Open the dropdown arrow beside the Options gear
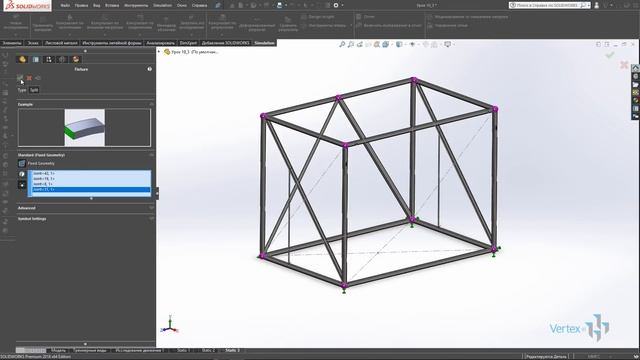The width and height of the screenshot is (640, 360). point(342,5)
